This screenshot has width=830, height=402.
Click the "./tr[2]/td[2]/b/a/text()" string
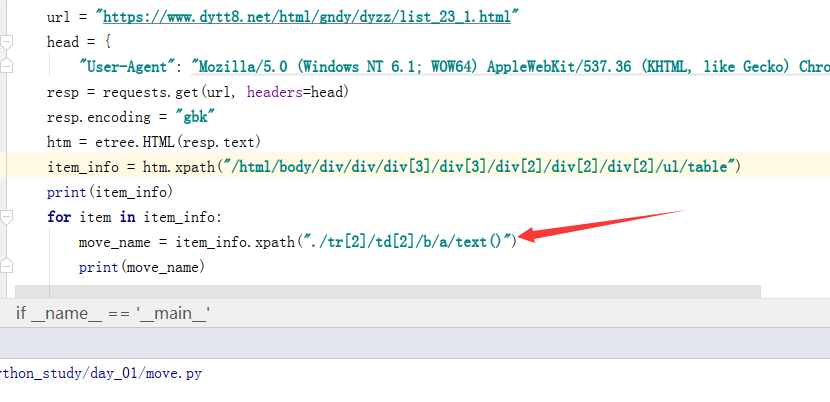(x=410, y=242)
